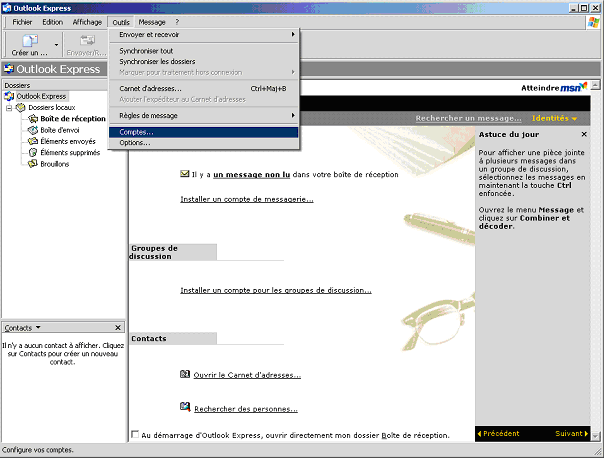Image resolution: width=604 pixels, height=459 pixels.
Task: Click the vertical scrollbar up arrow
Action: click(x=596, y=85)
